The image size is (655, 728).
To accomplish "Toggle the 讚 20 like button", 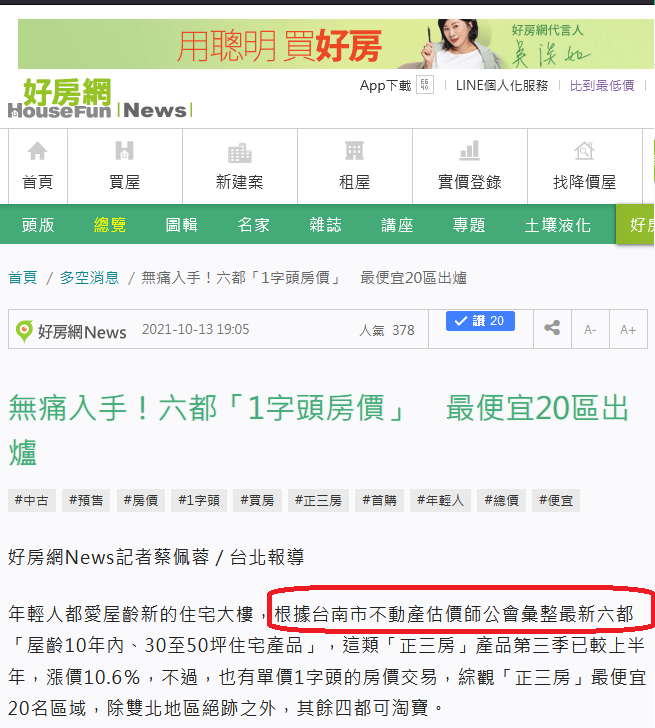I will [x=480, y=321].
